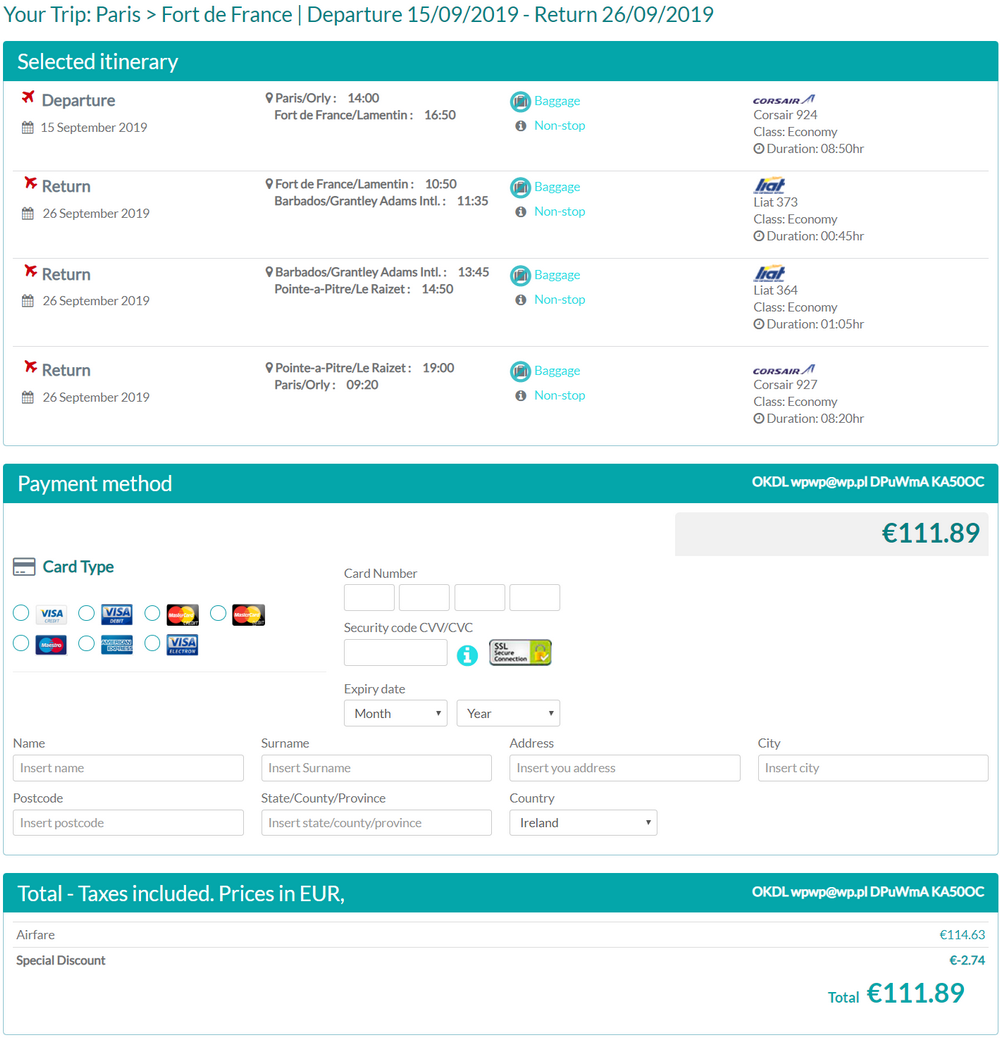Click the calendar icon by 15 September 2019

(x=27, y=128)
